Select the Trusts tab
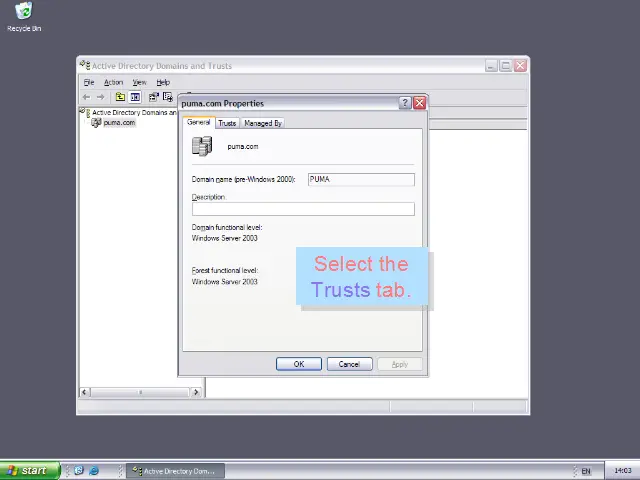The width and height of the screenshot is (640, 480). (227, 123)
